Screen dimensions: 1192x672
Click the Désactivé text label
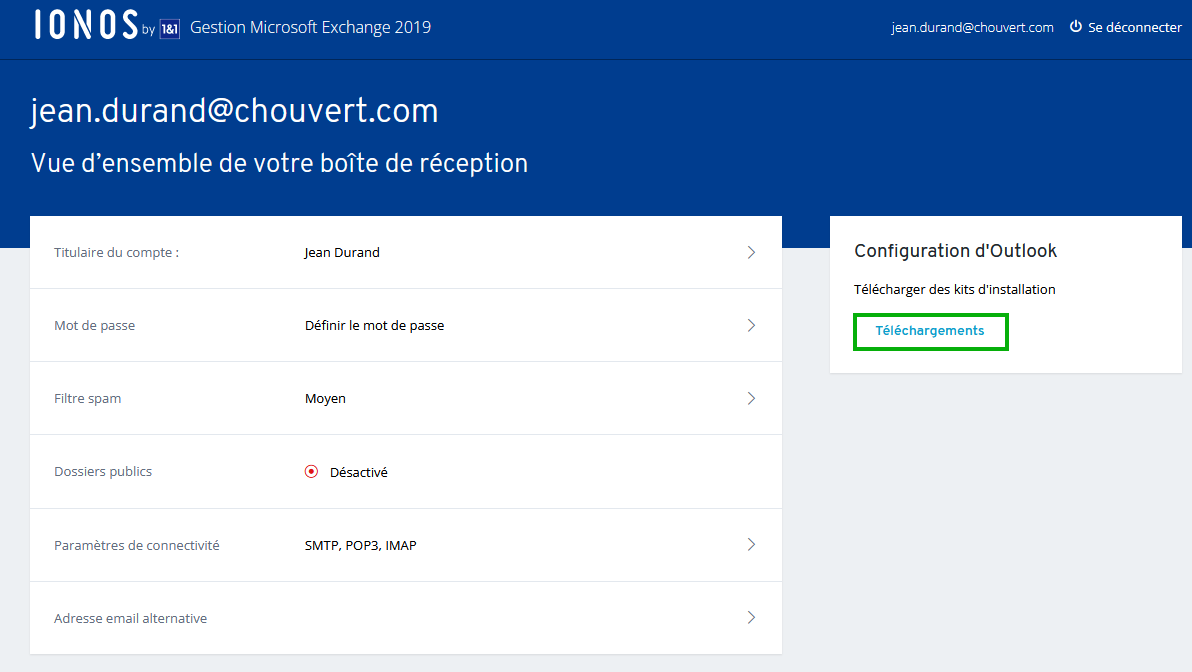pos(359,472)
